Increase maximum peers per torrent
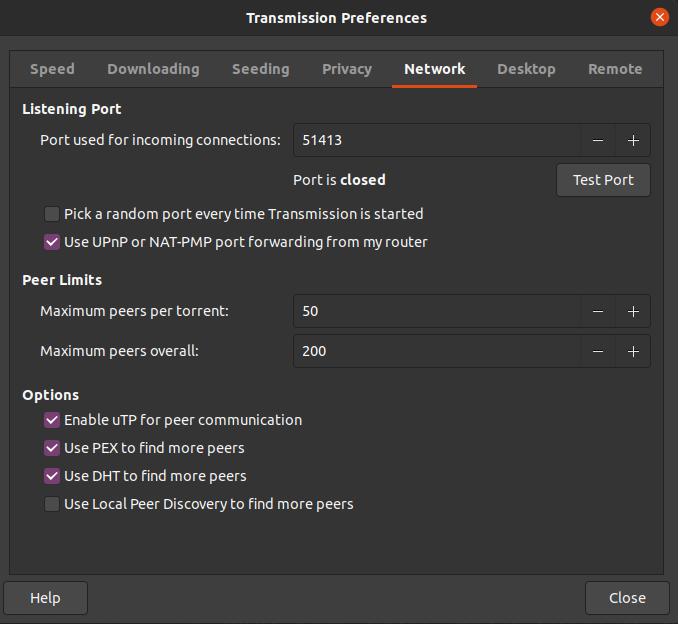 [x=633, y=311]
